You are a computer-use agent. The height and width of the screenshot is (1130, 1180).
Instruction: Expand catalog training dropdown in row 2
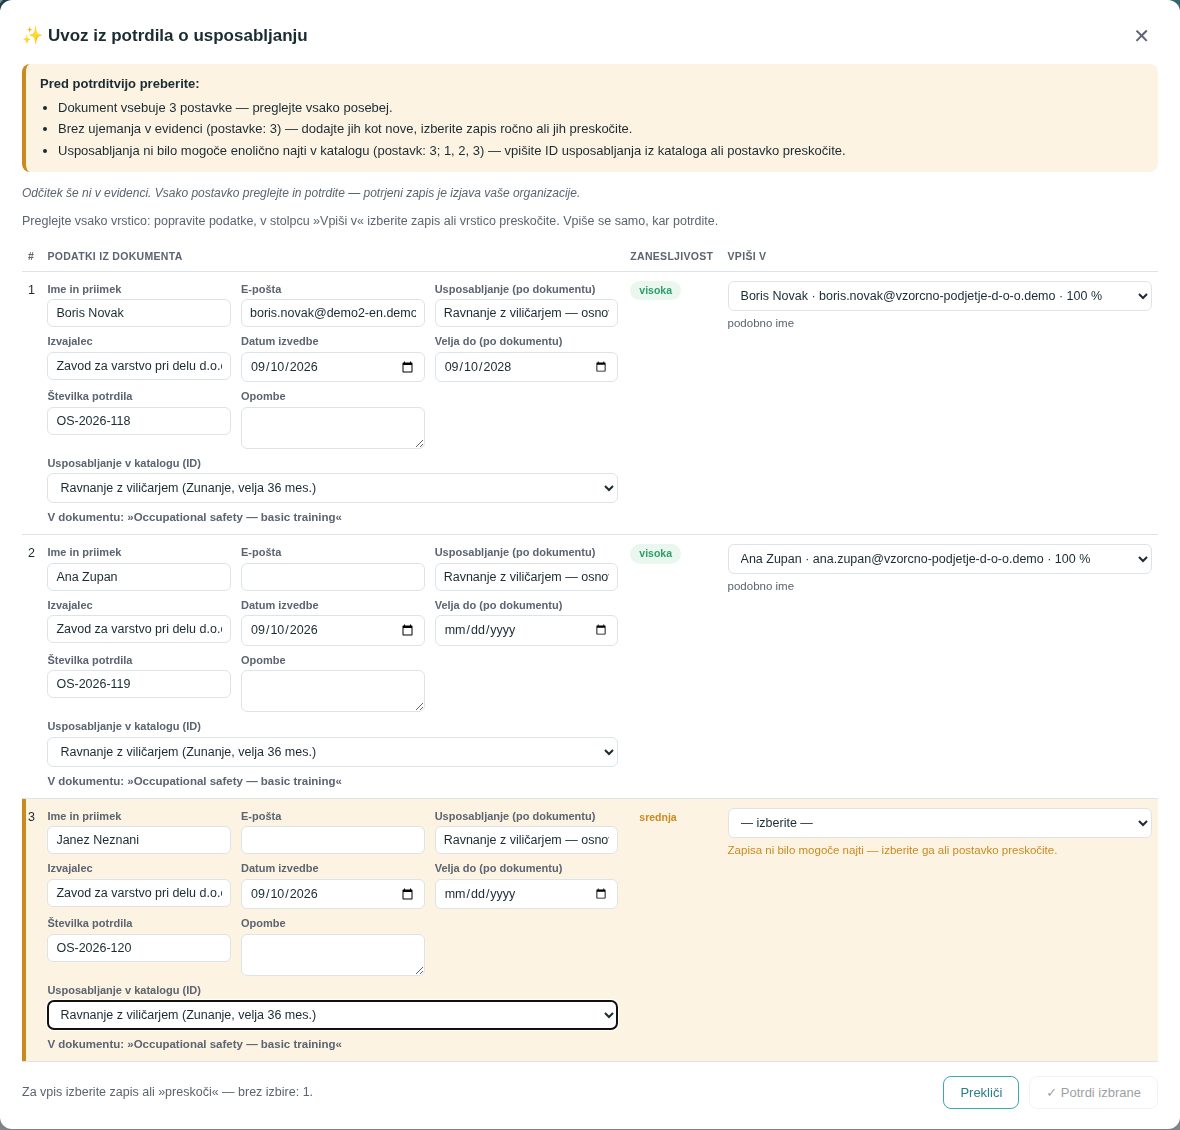(x=333, y=752)
